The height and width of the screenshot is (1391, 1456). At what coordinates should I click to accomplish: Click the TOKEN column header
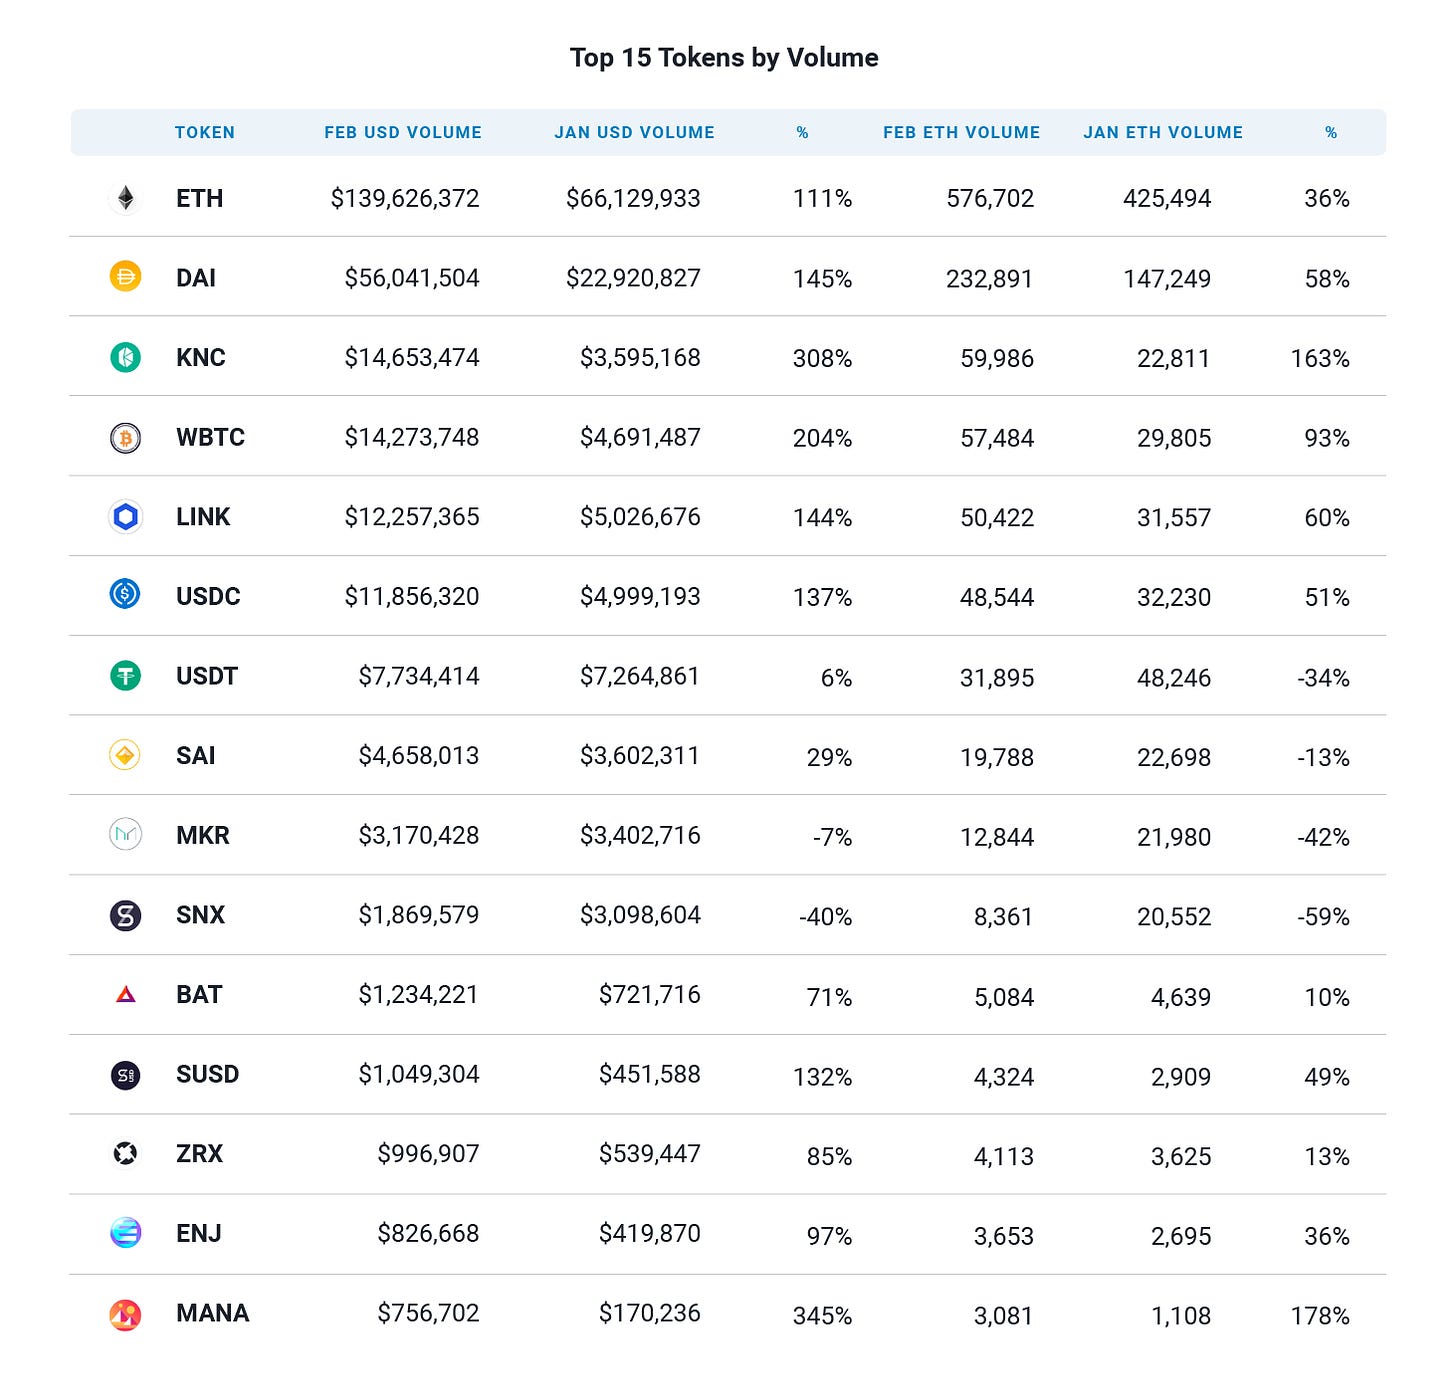205,132
